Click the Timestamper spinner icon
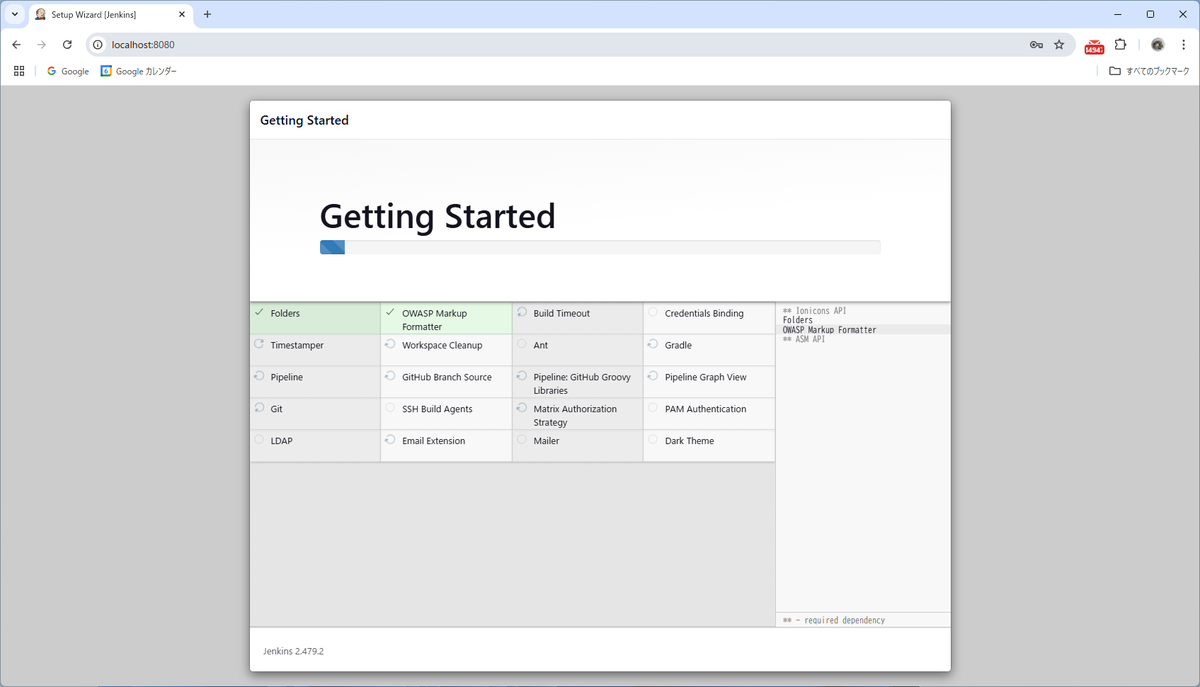1200x687 pixels. coord(259,344)
